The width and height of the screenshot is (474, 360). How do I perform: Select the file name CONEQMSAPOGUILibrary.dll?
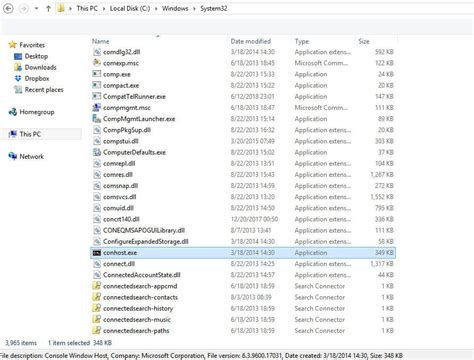coord(144,230)
